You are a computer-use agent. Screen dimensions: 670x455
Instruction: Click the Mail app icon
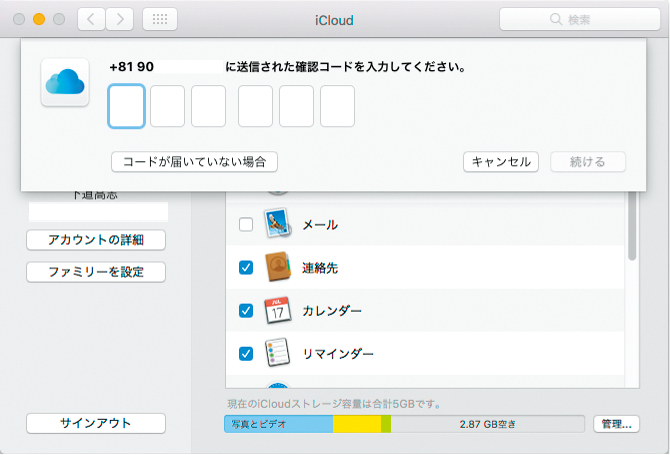pyautogui.click(x=277, y=223)
